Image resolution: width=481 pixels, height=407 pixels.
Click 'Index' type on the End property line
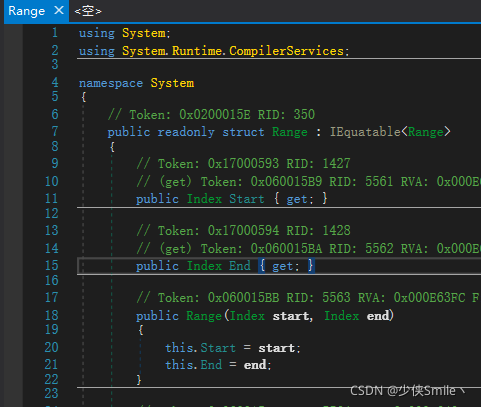pyautogui.click(x=204, y=266)
